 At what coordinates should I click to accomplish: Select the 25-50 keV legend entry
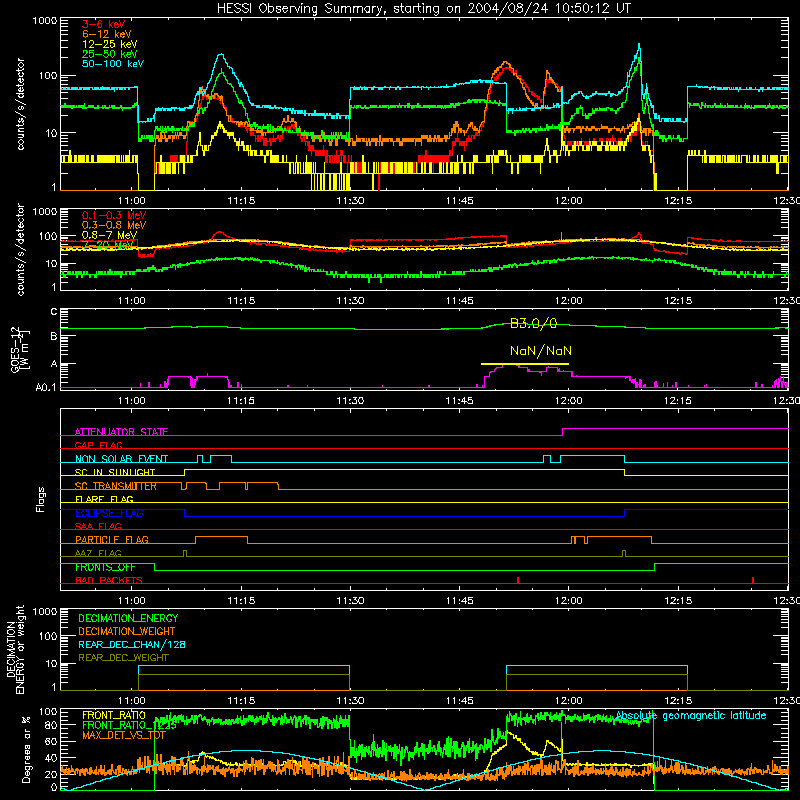[x=109, y=54]
